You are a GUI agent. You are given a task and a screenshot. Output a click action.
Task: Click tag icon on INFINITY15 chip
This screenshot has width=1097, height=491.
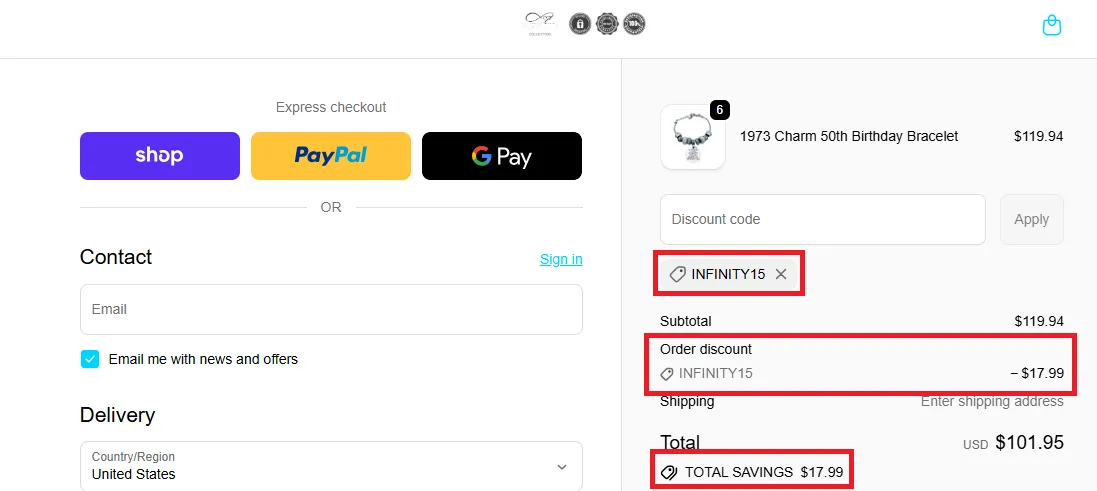coord(677,274)
